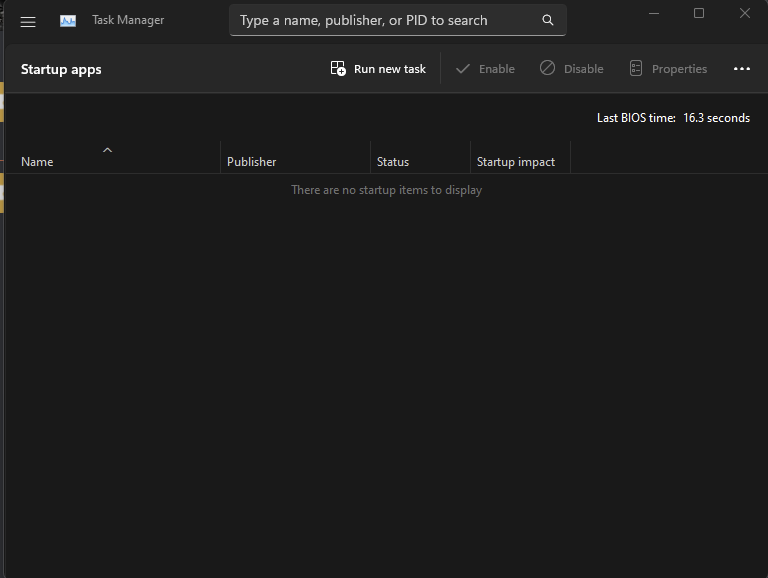Click the Startup apps heading
768x578 pixels.
[x=61, y=70]
